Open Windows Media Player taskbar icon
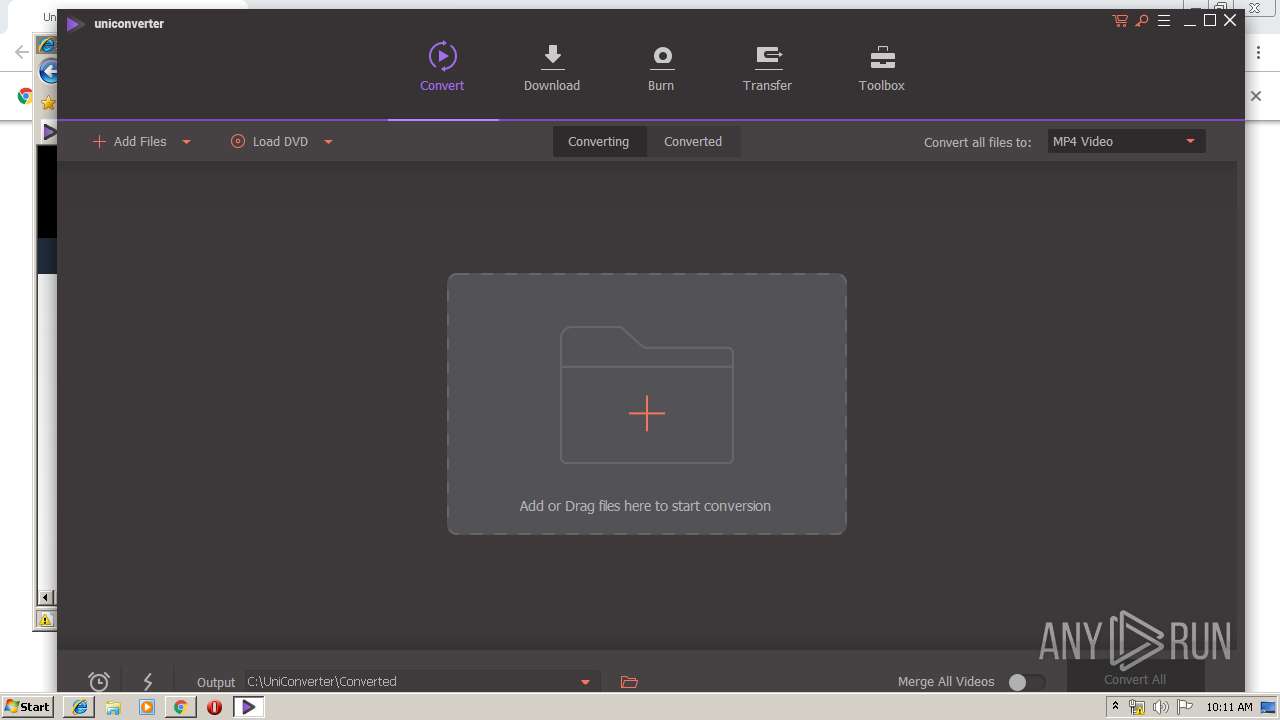The width and height of the screenshot is (1280, 720). point(147,707)
